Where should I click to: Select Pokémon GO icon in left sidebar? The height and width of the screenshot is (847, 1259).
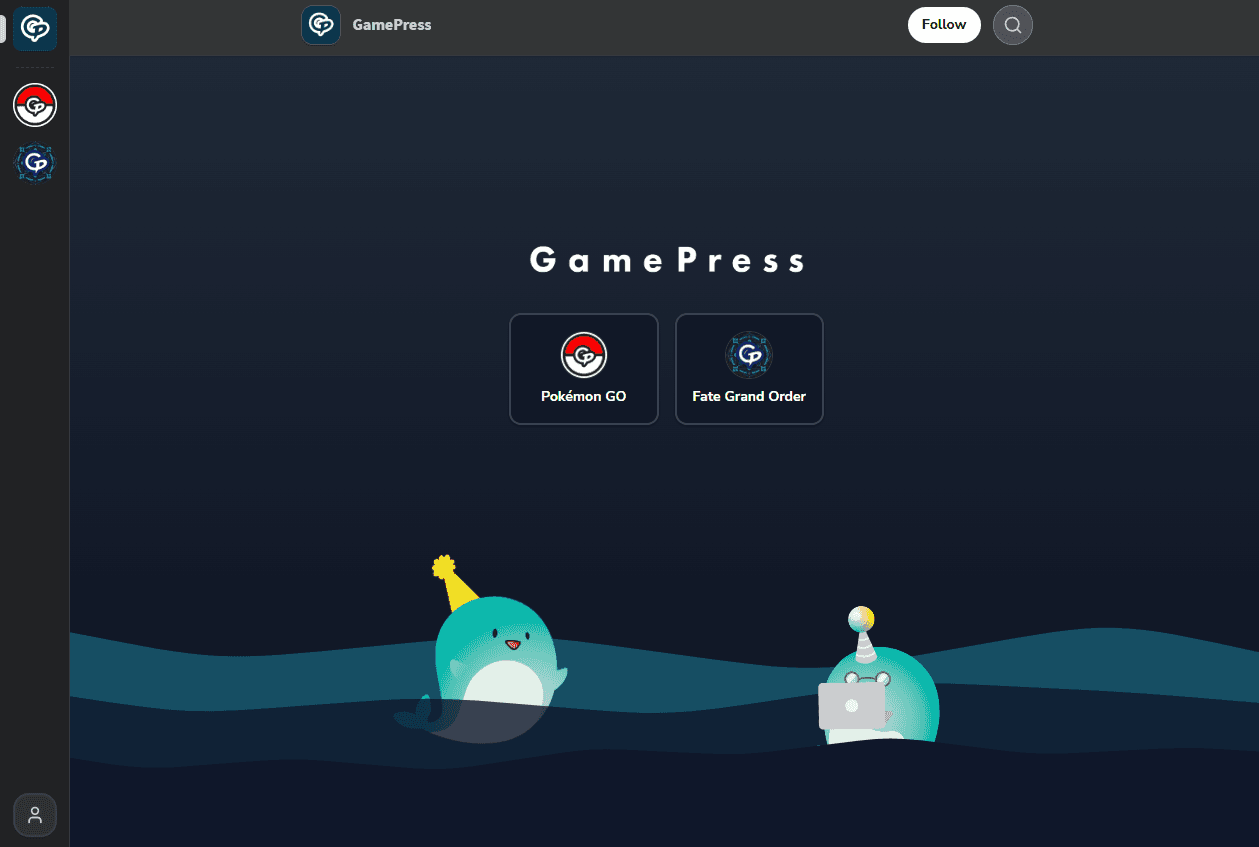(x=35, y=105)
